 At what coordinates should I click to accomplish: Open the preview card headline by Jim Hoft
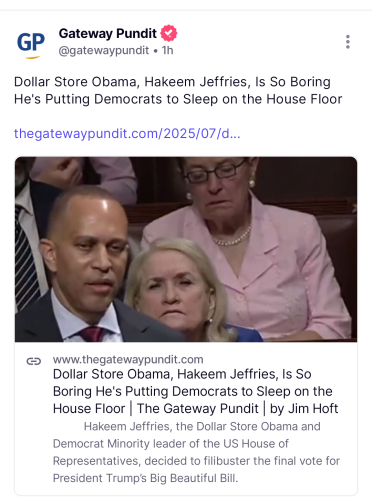[x=196, y=391]
